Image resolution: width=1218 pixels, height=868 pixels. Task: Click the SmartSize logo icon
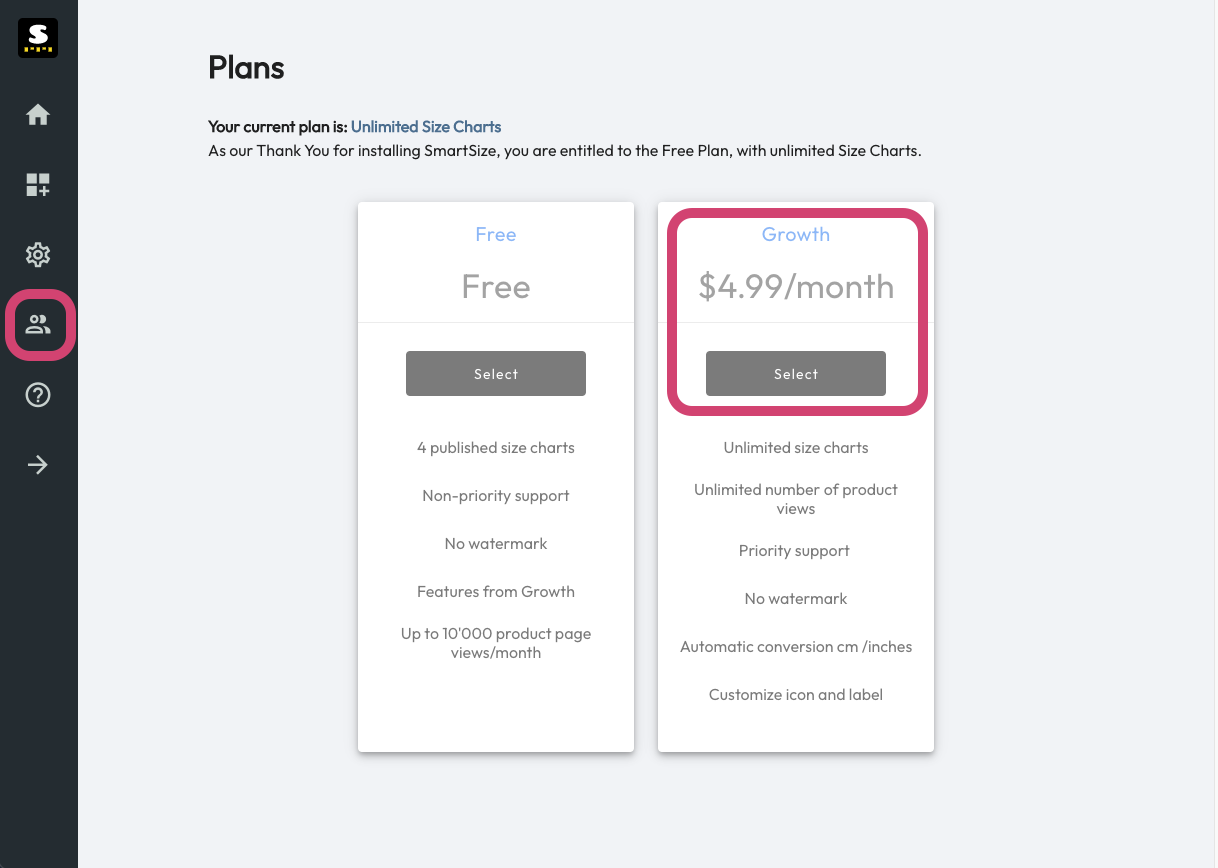38,38
